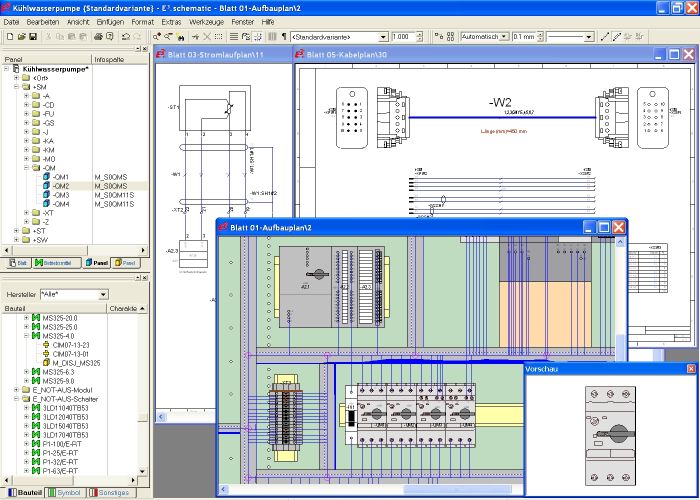Increase line width with spinner arrow
700x500 pixels.
coord(539,34)
